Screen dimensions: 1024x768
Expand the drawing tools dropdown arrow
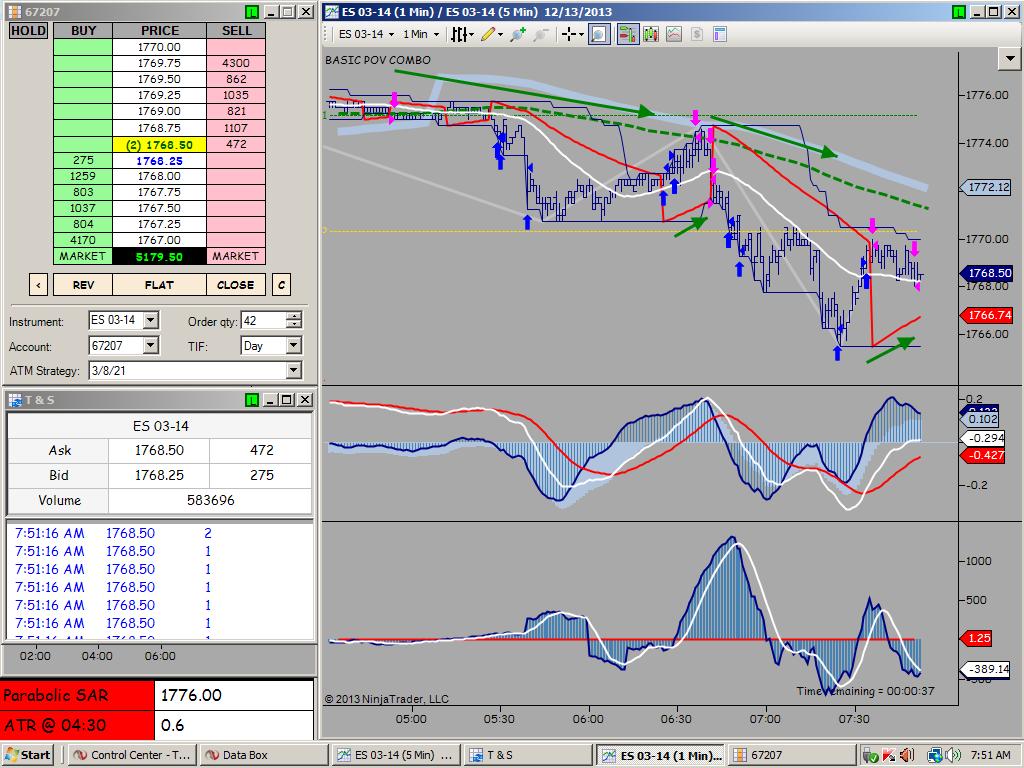500,35
